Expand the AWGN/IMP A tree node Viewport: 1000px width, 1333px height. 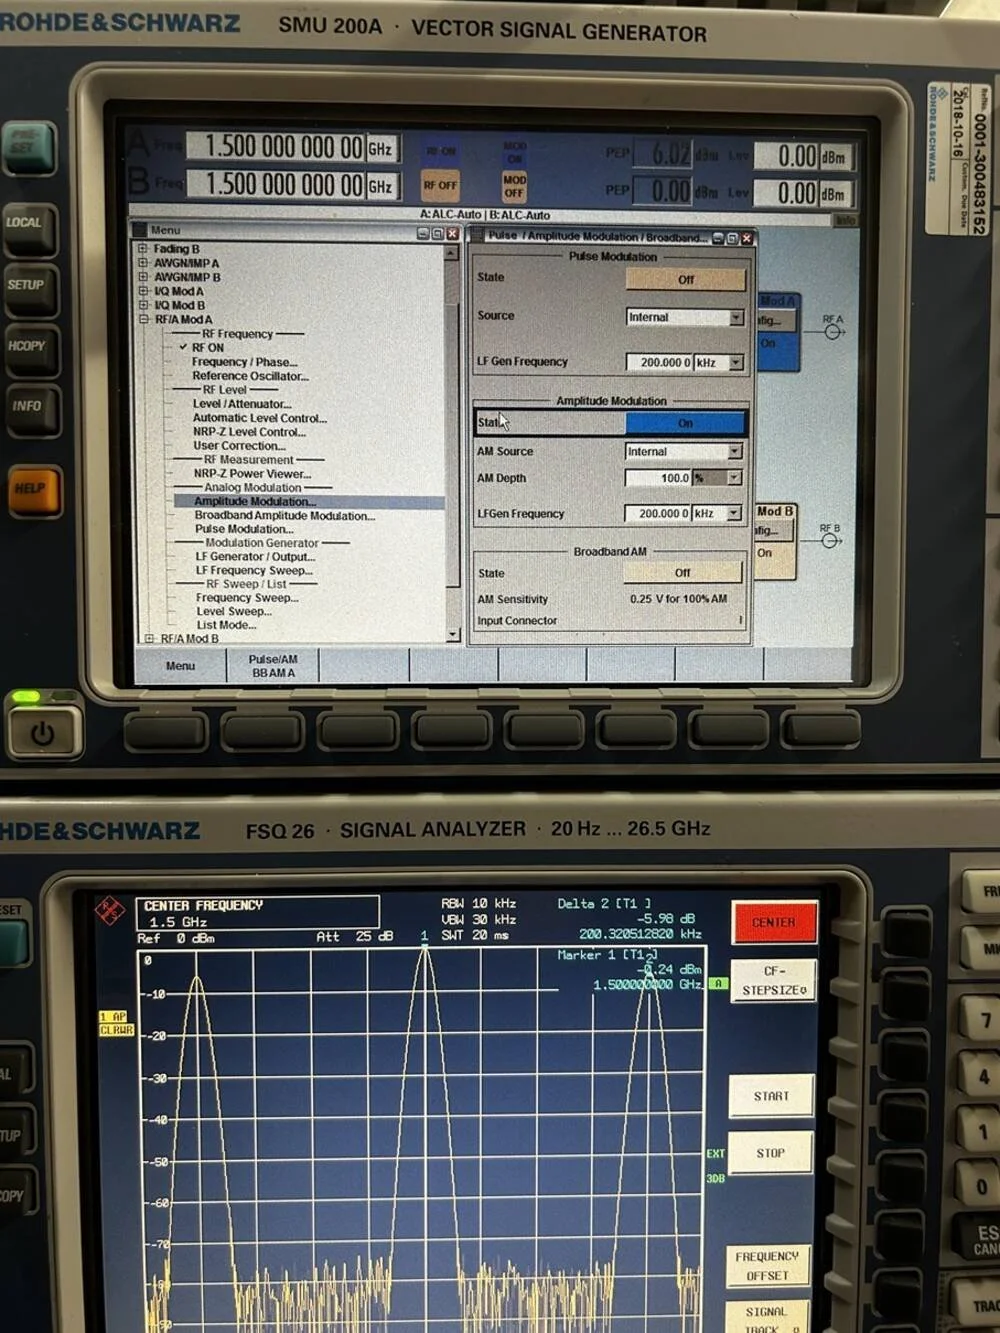click(x=143, y=263)
